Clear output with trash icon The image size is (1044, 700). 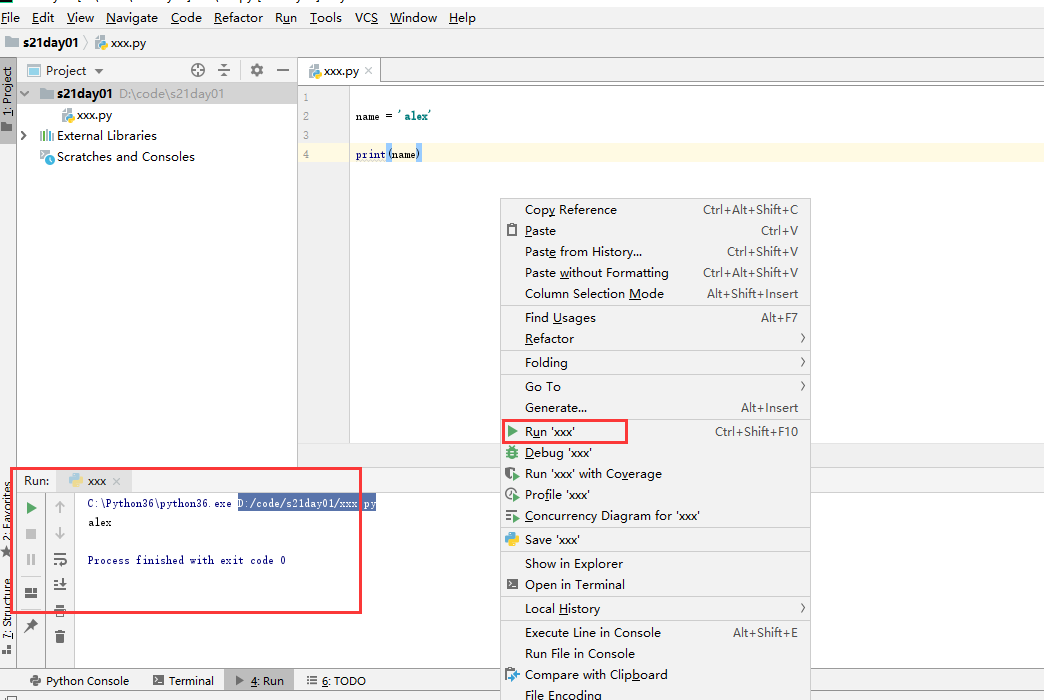(x=60, y=637)
